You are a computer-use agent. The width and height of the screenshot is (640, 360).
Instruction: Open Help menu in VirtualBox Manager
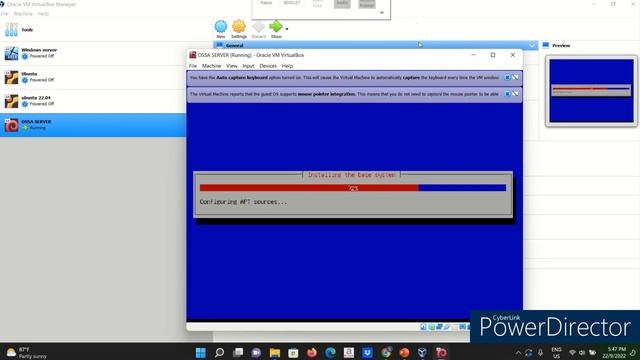click(43, 14)
